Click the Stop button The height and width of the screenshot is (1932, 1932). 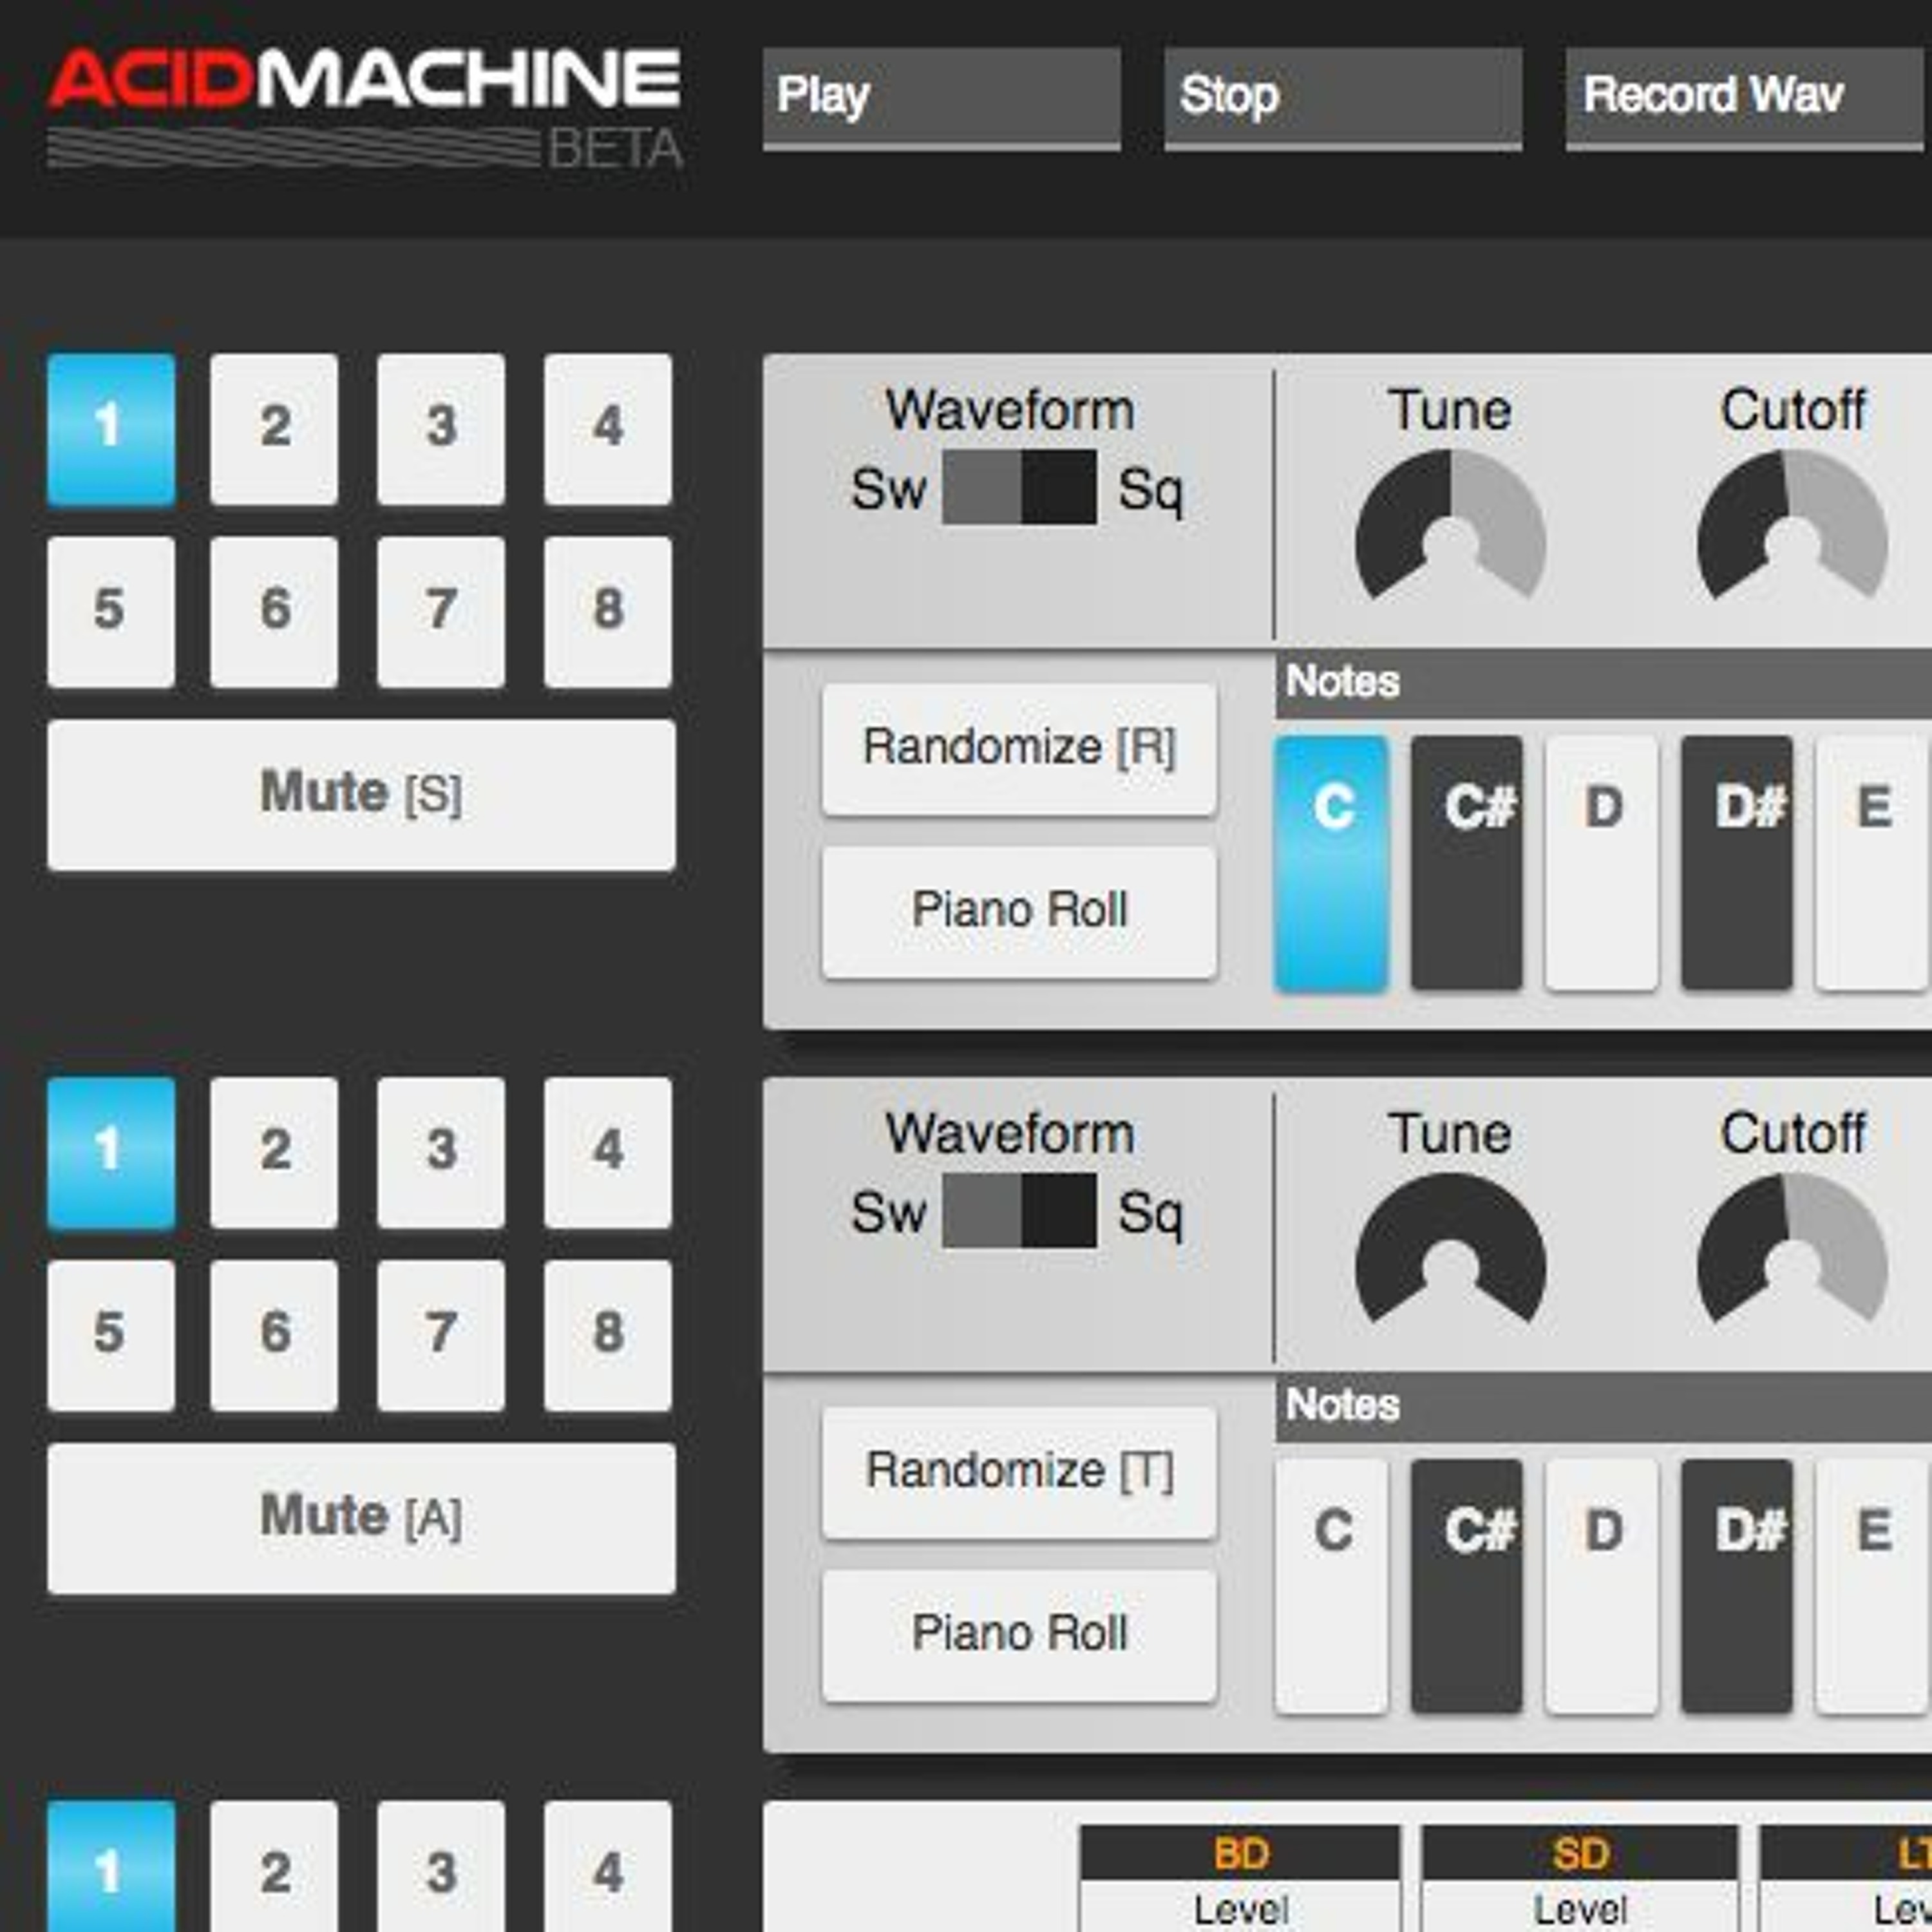[x=1343, y=98]
